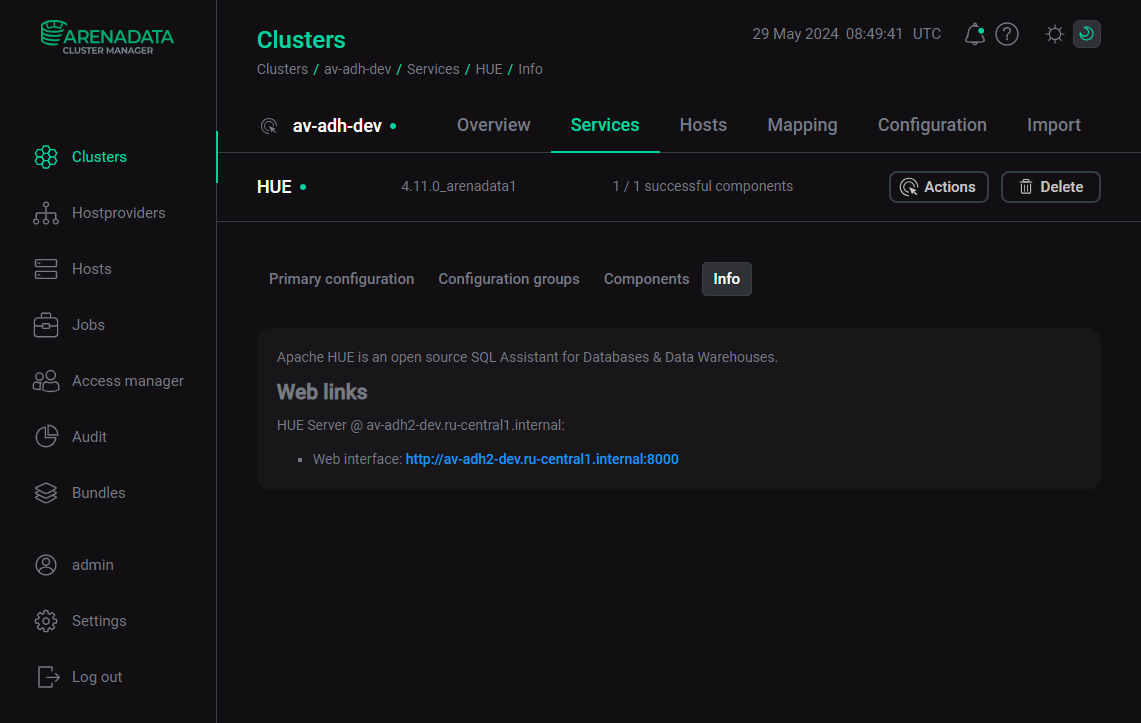Open the Settings gear in sidebar
1141x723 pixels.
[x=46, y=621]
